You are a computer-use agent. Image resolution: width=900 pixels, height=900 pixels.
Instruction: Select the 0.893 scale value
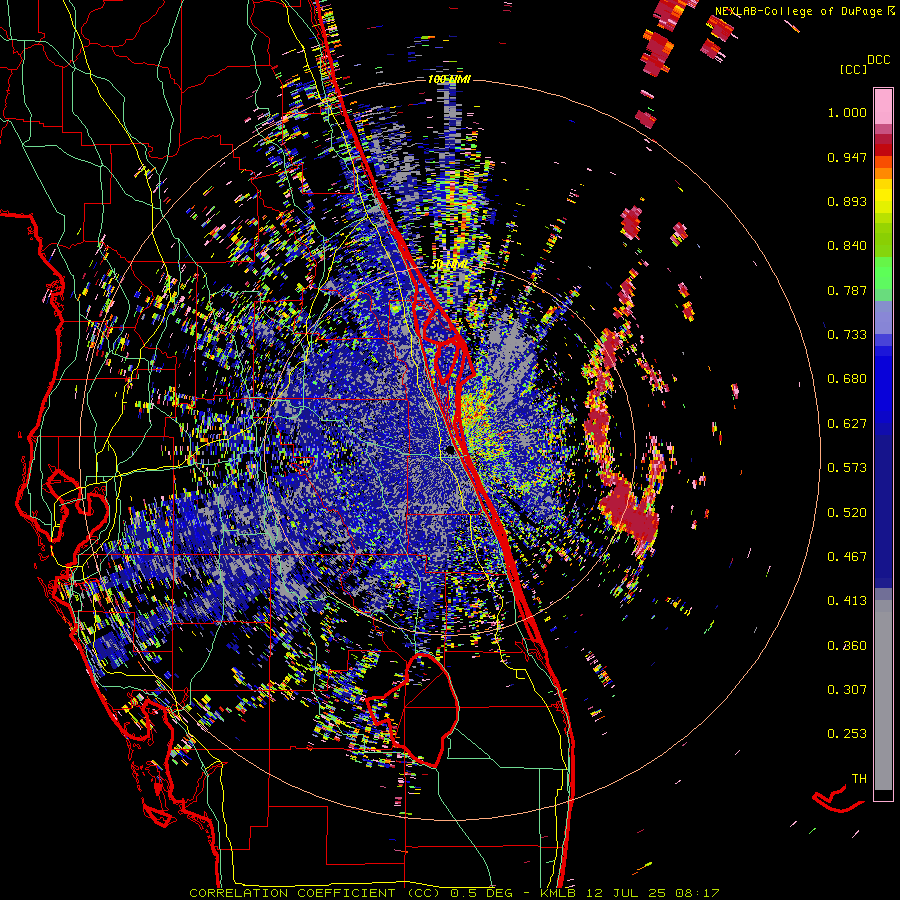[x=847, y=201]
